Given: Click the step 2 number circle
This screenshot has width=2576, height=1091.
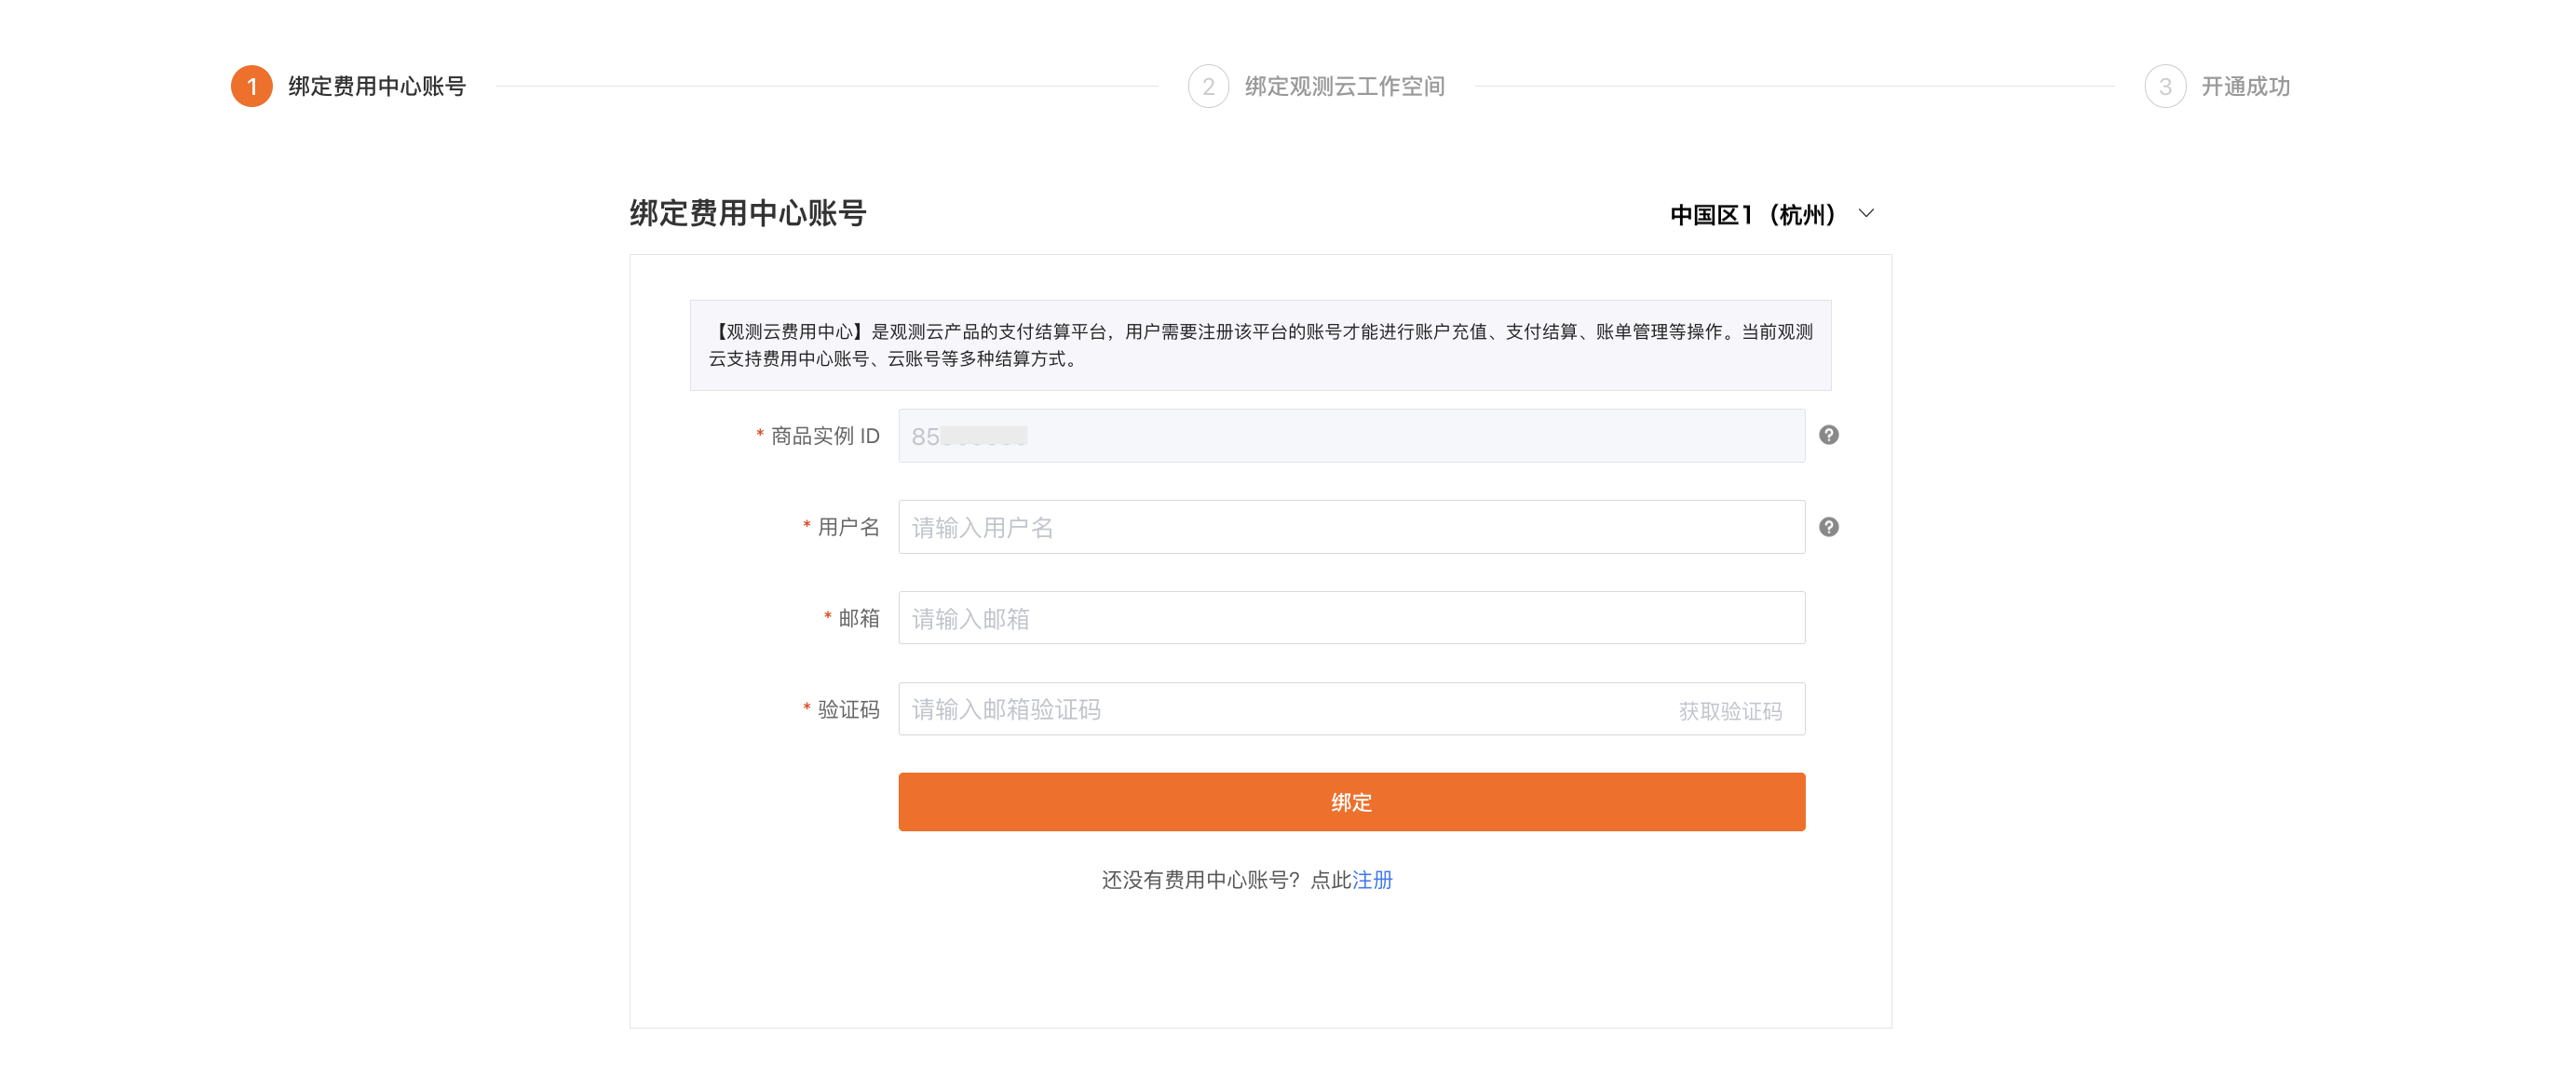Looking at the screenshot, I should click(1208, 86).
